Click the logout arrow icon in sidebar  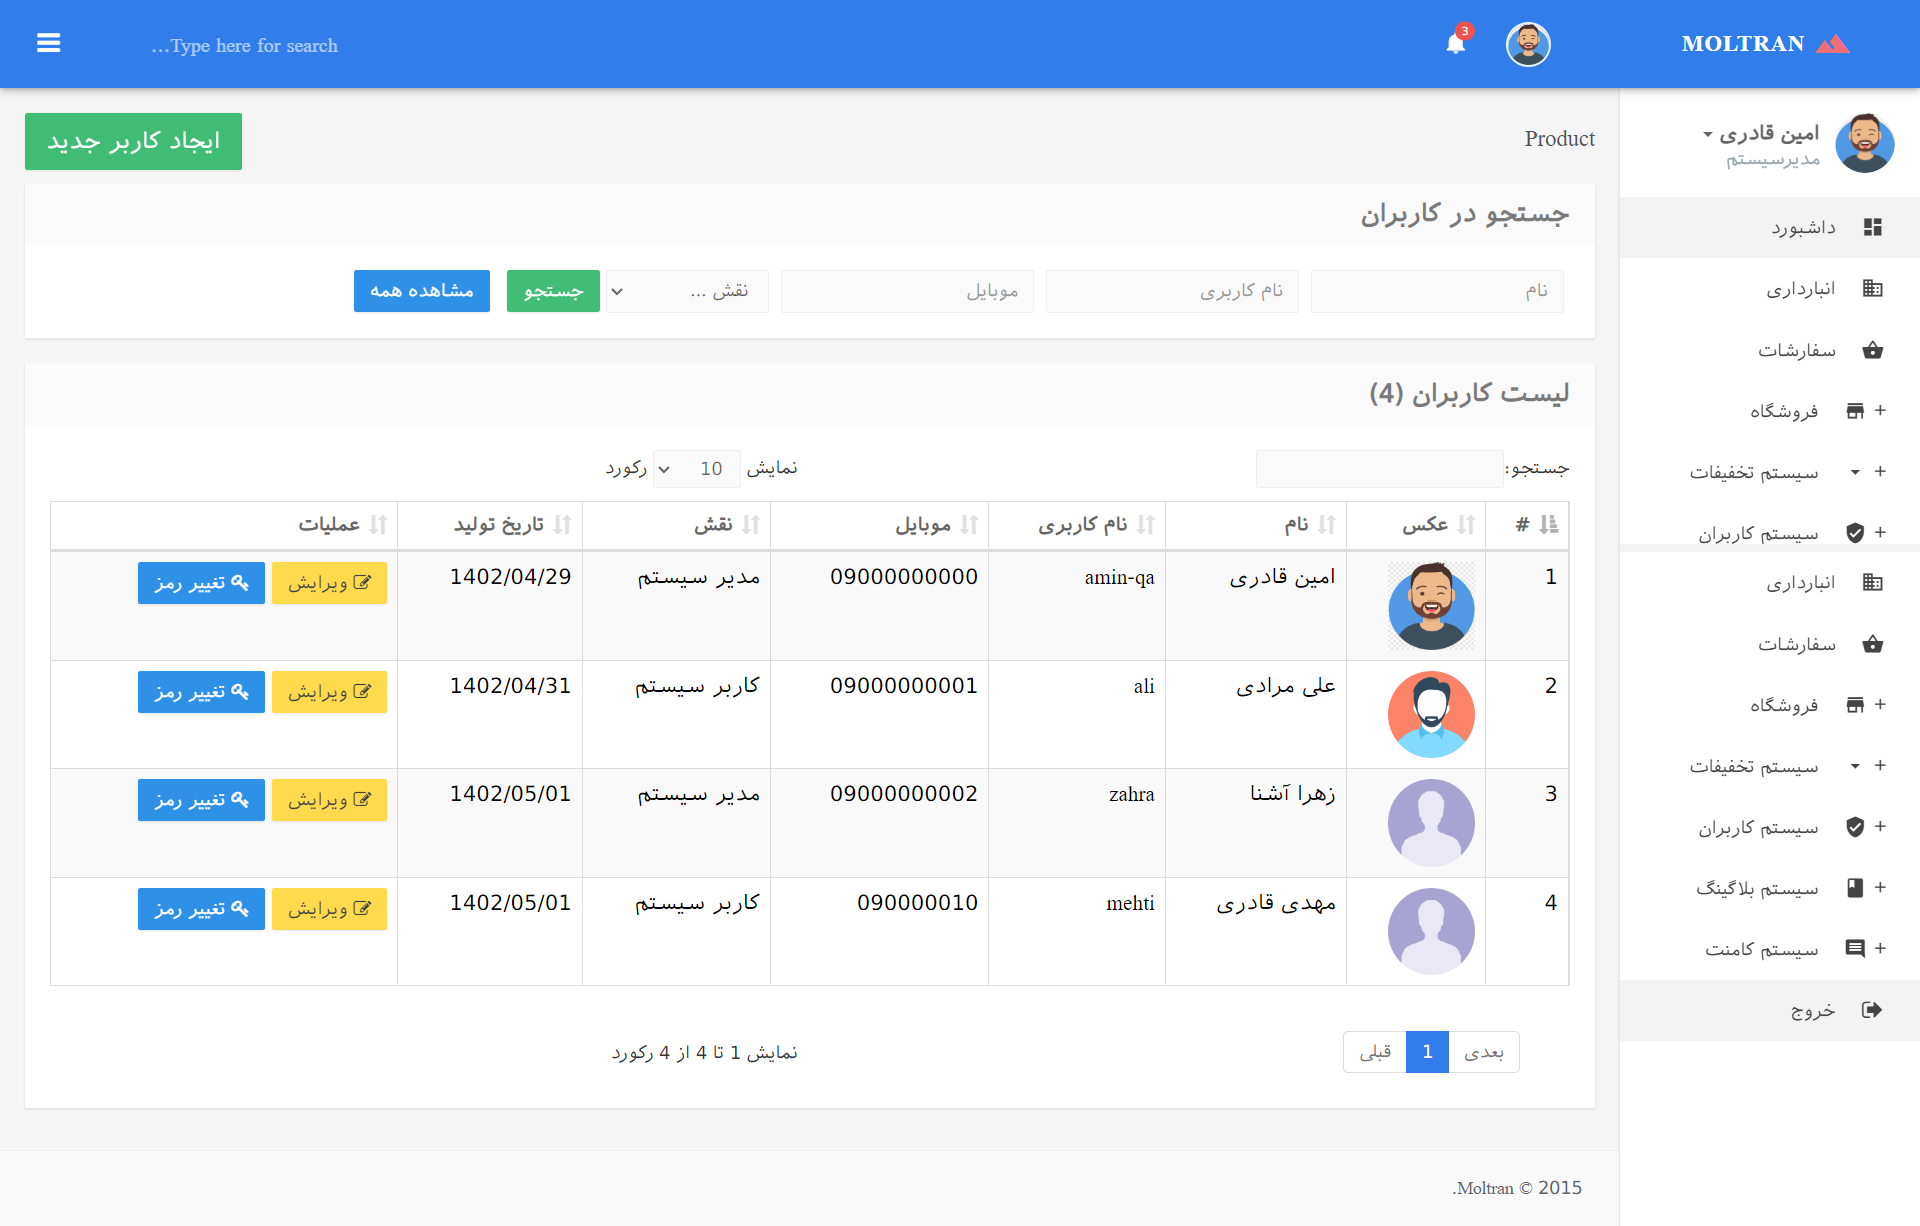click(x=1872, y=1010)
